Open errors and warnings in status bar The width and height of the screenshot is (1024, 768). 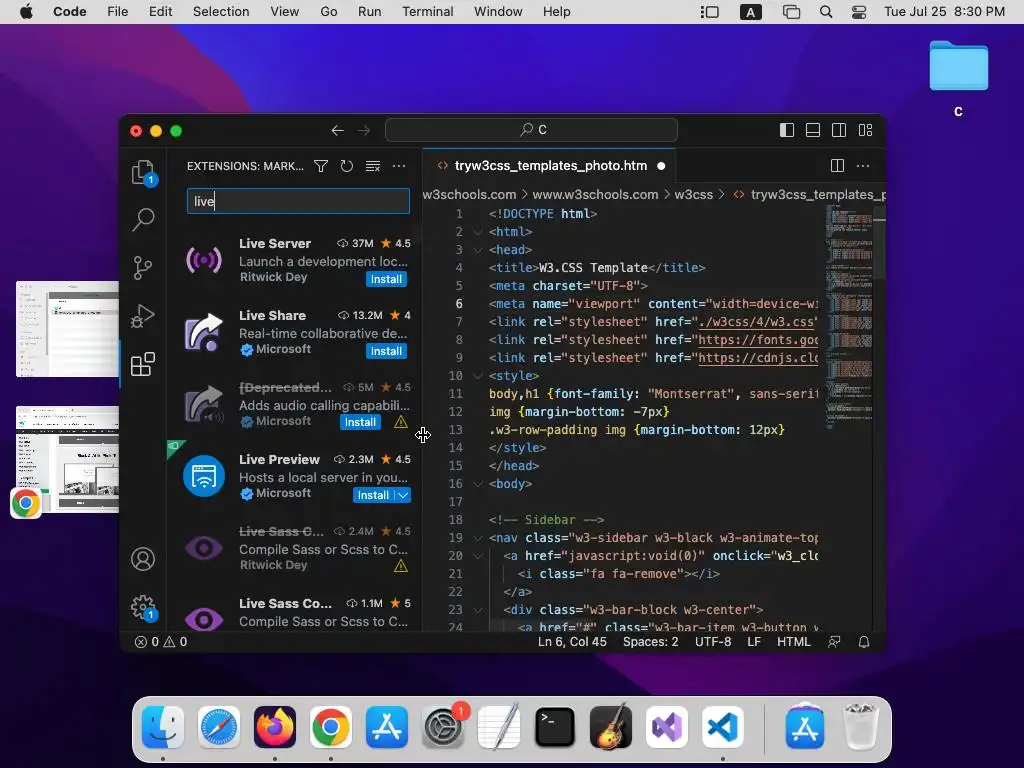pos(161,642)
